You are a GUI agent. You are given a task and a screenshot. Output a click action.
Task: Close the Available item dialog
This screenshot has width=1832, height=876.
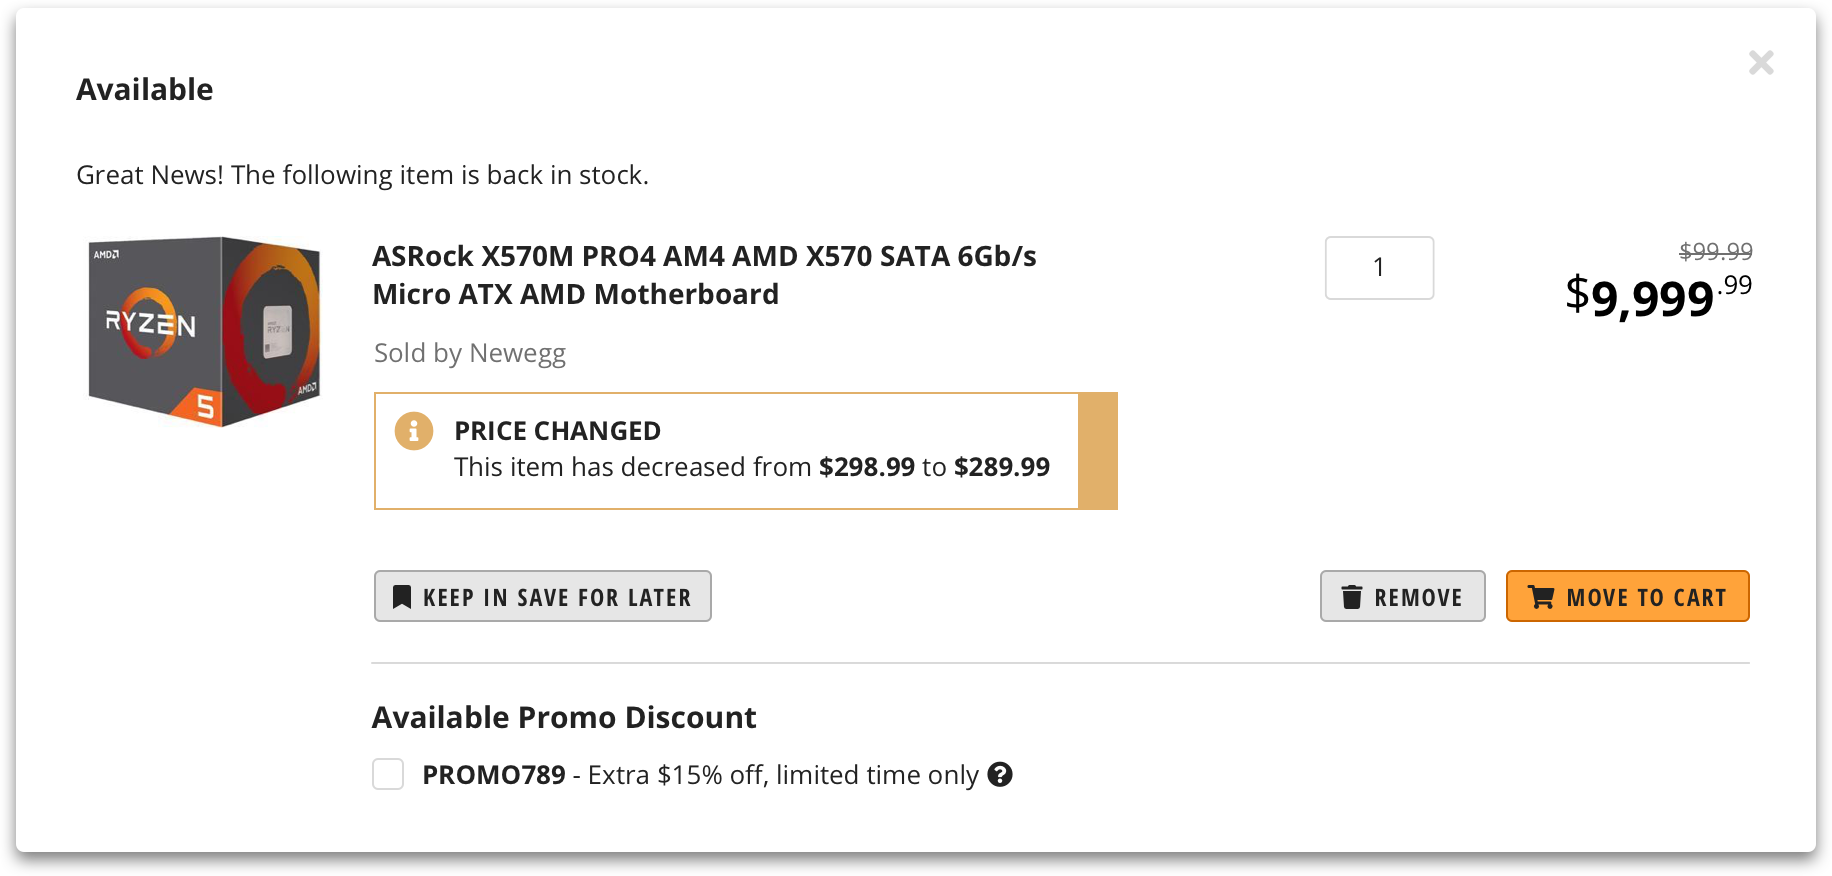pyautogui.click(x=1761, y=63)
